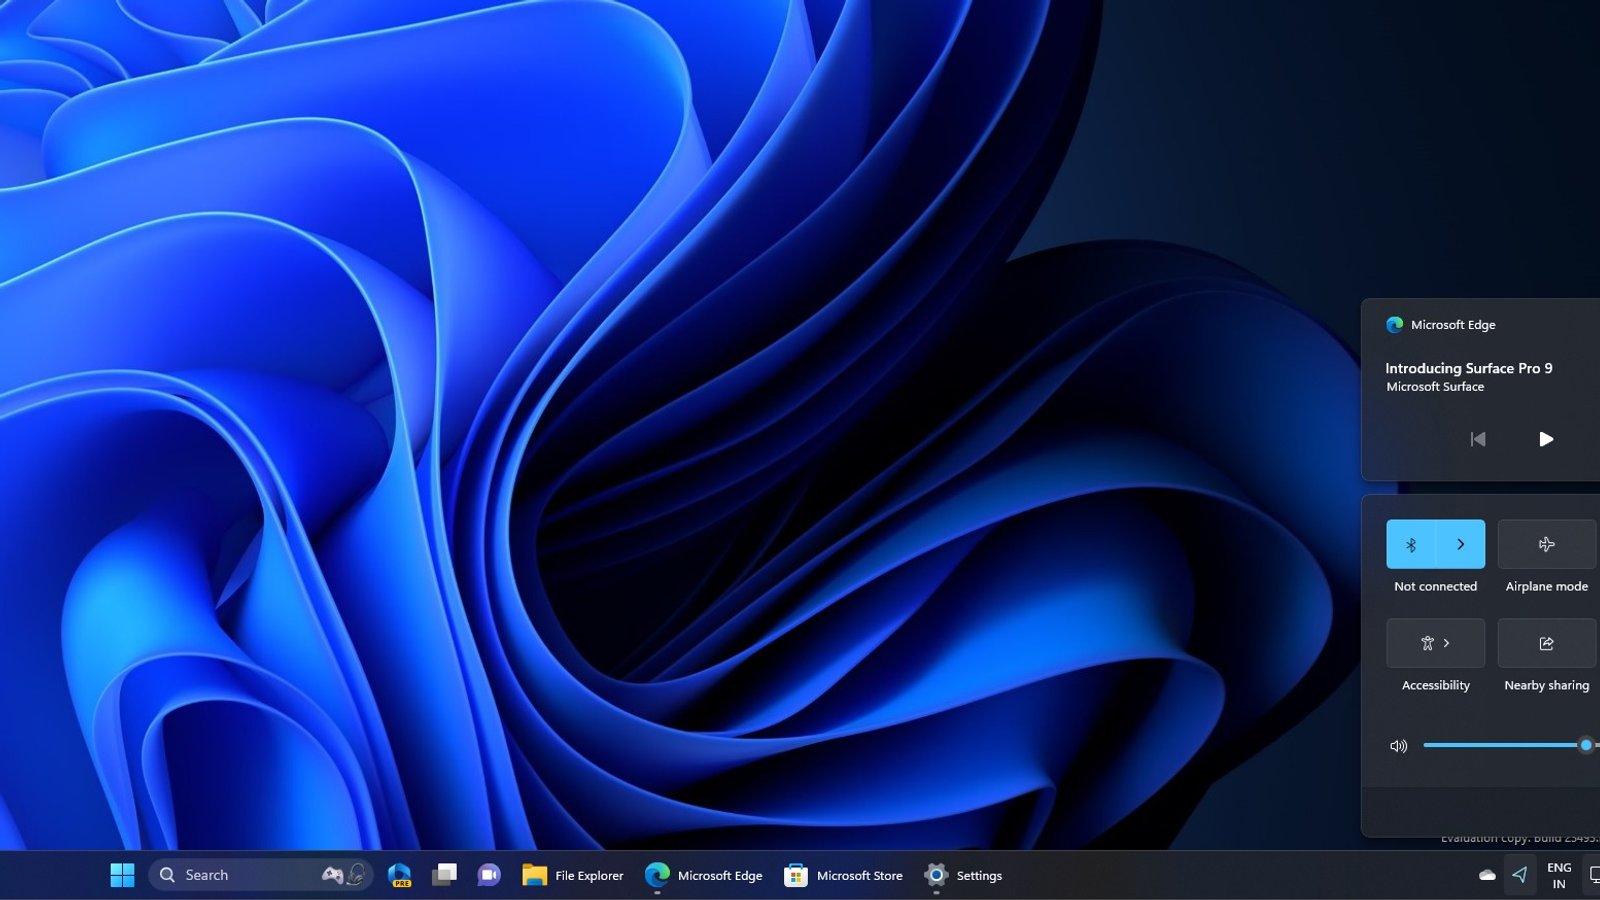
Task: Enable Airplane mode
Action: tap(1546, 544)
